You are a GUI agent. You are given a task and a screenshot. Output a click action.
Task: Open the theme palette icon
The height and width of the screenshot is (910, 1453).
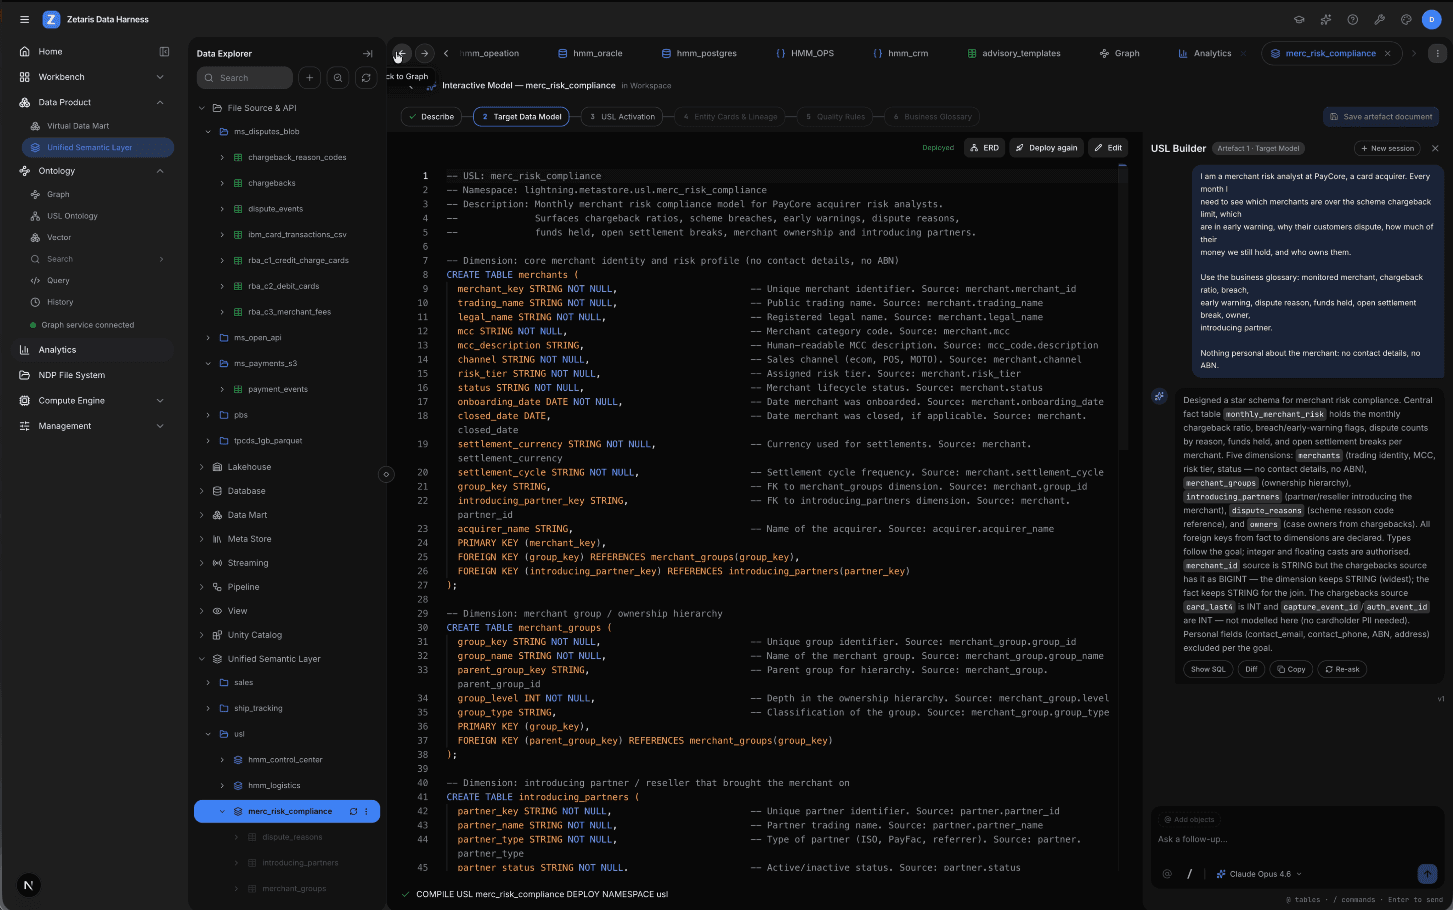point(1406,19)
